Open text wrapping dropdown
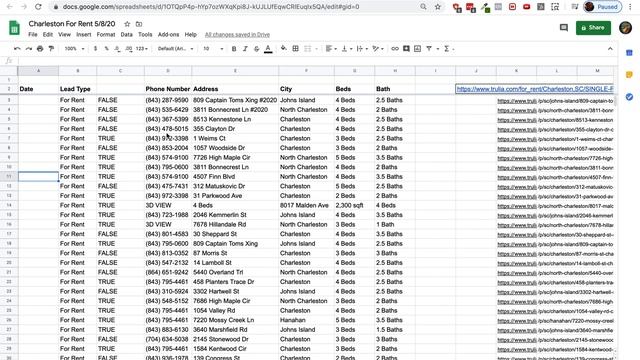The image size is (640, 360). pyautogui.click(x=362, y=49)
